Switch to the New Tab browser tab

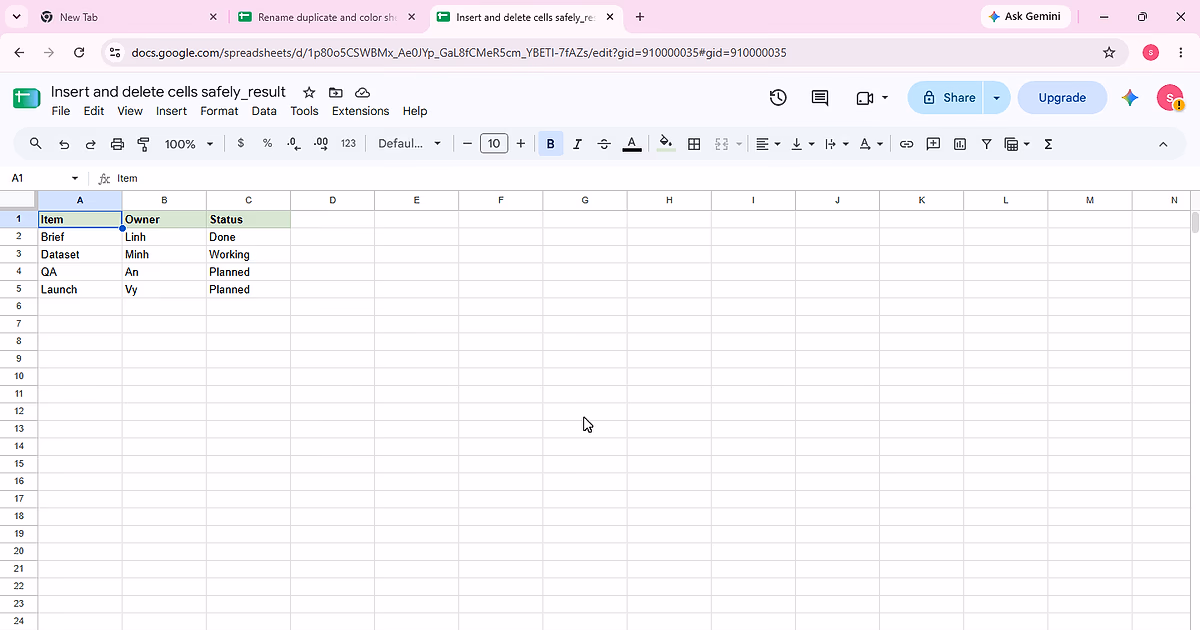130,17
